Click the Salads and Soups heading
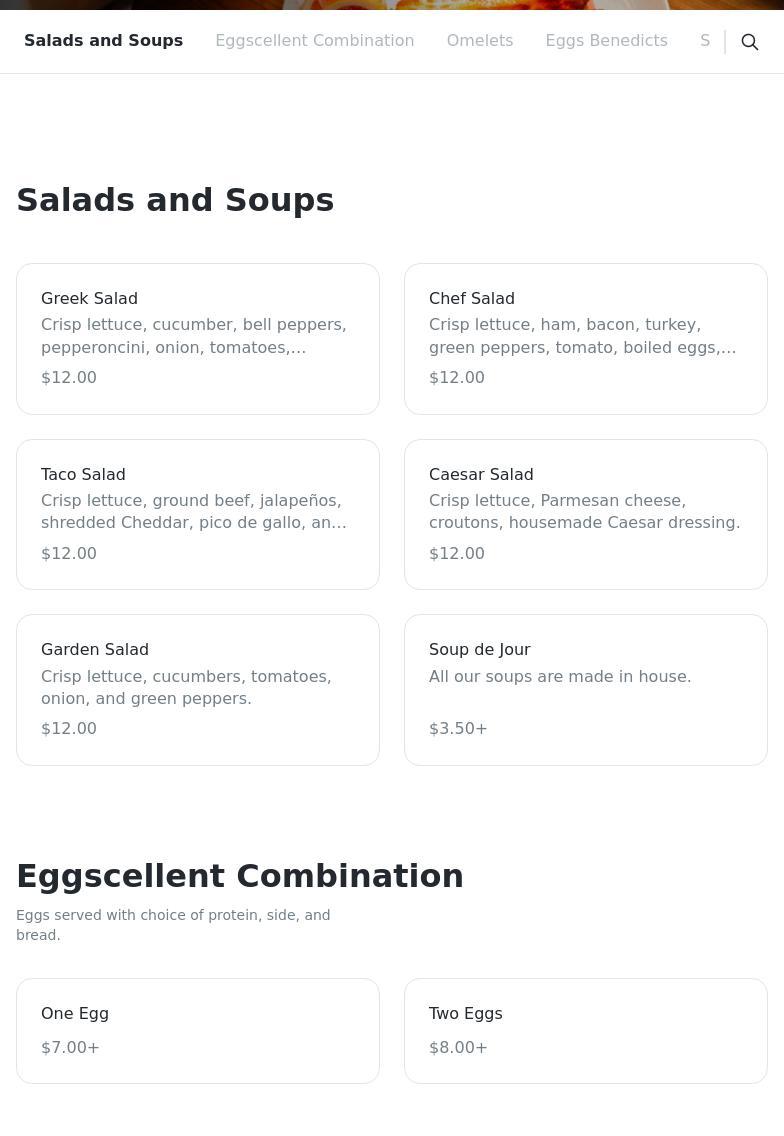The image size is (784, 1136). [x=175, y=200]
